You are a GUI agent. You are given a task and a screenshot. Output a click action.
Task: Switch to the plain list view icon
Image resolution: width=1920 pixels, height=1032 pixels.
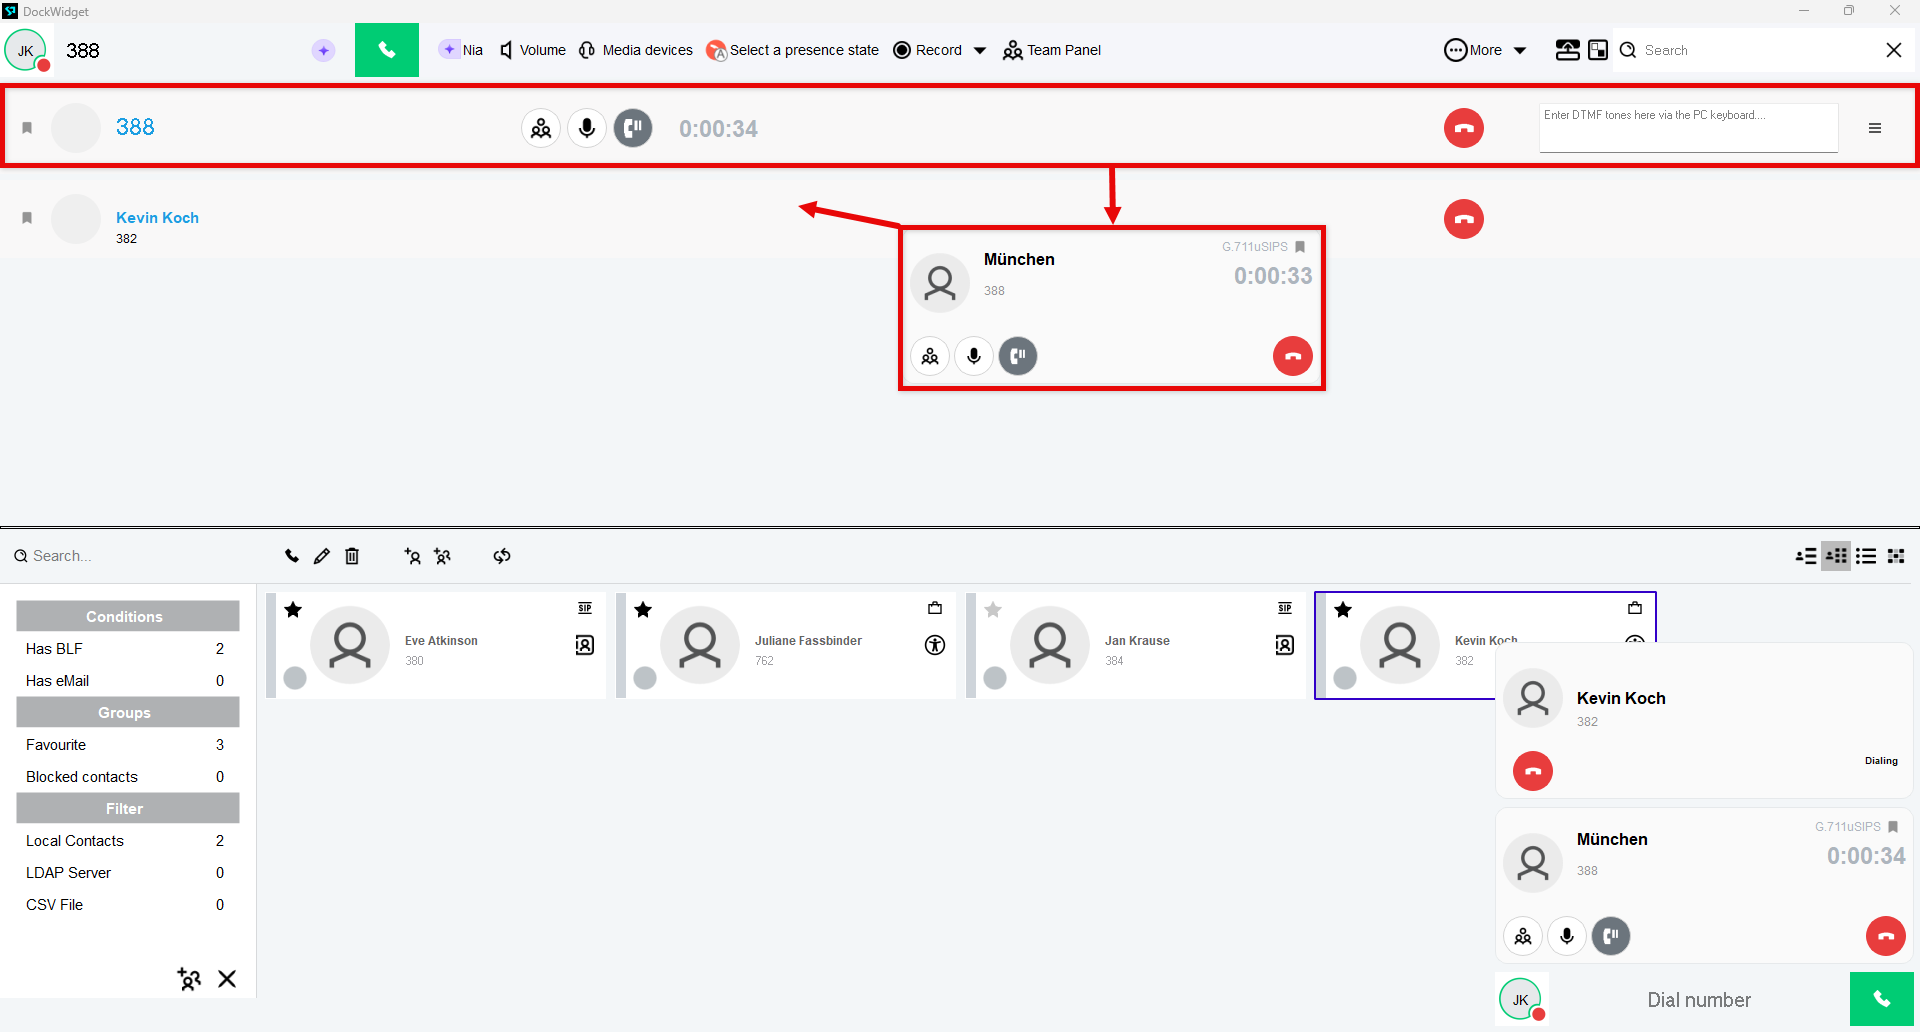coord(1866,556)
